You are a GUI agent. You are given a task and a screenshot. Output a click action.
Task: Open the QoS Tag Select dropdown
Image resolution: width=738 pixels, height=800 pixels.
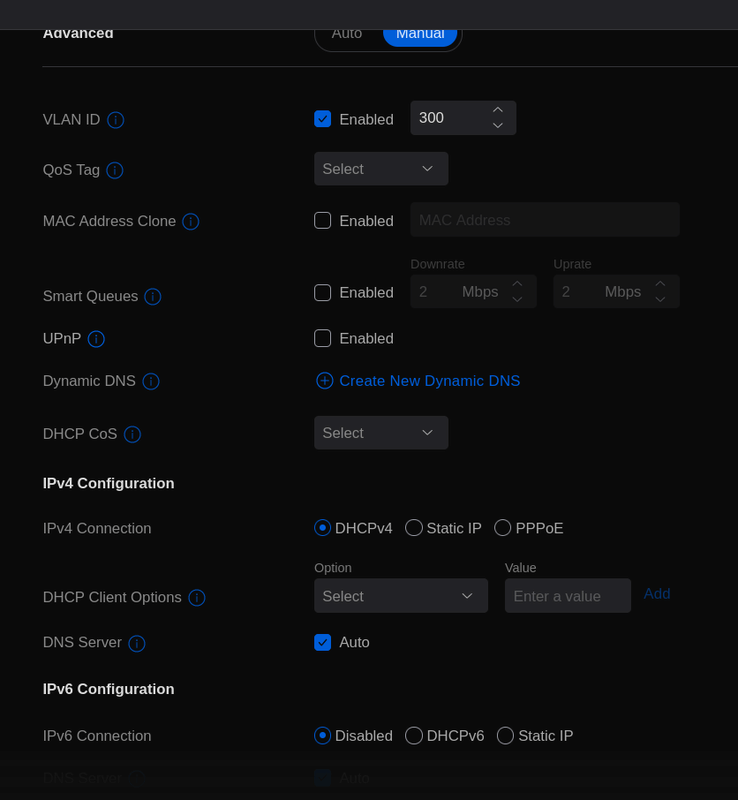coord(381,169)
